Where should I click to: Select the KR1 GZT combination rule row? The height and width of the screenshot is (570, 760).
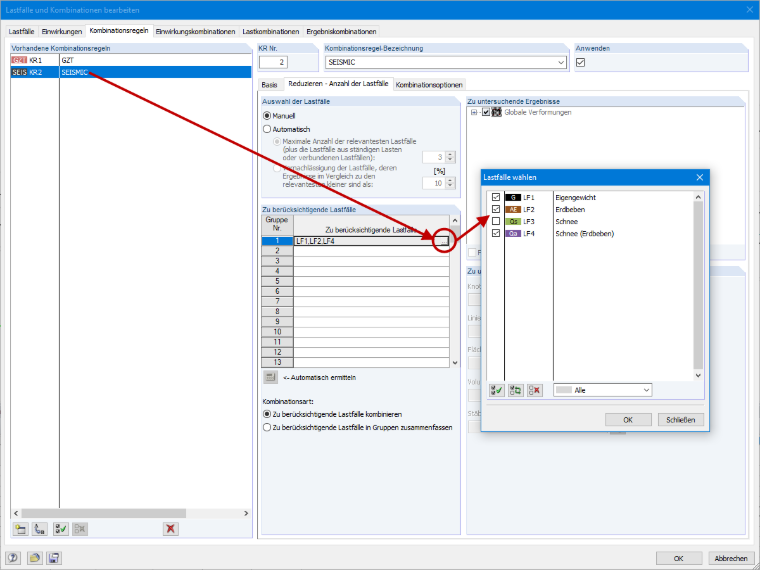(x=131, y=61)
